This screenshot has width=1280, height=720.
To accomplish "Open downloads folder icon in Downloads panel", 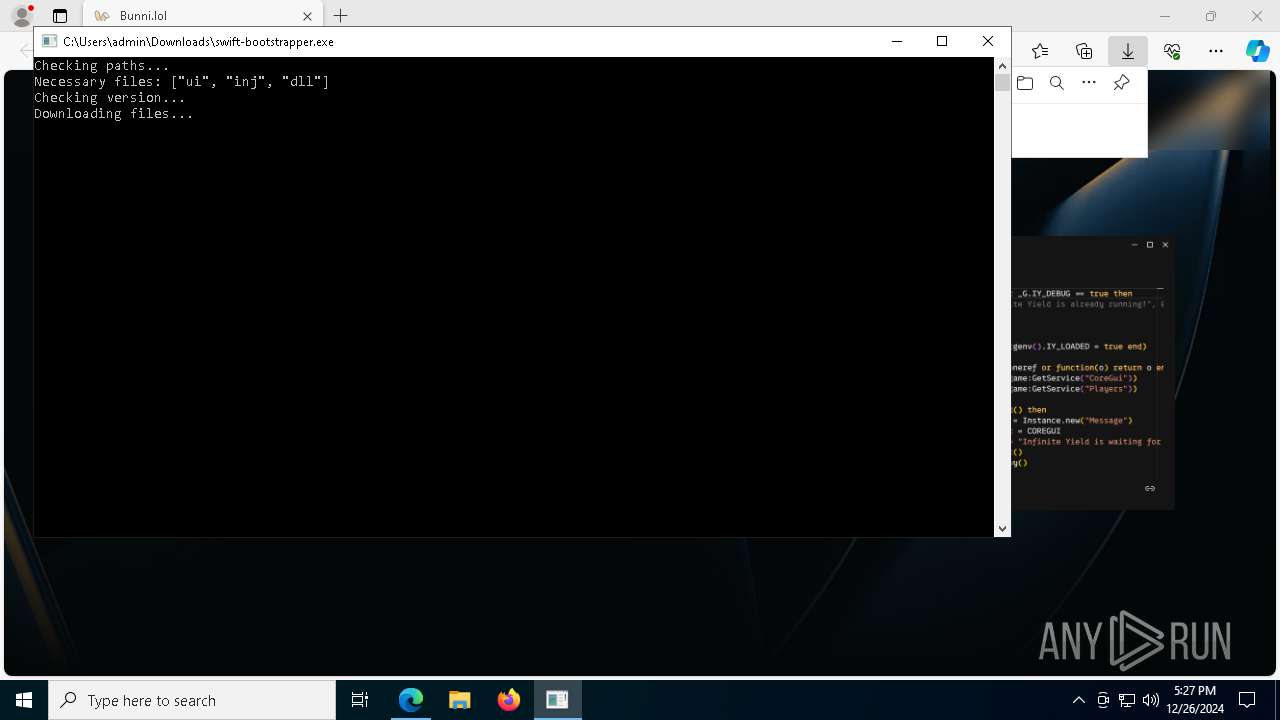I will click(1025, 83).
